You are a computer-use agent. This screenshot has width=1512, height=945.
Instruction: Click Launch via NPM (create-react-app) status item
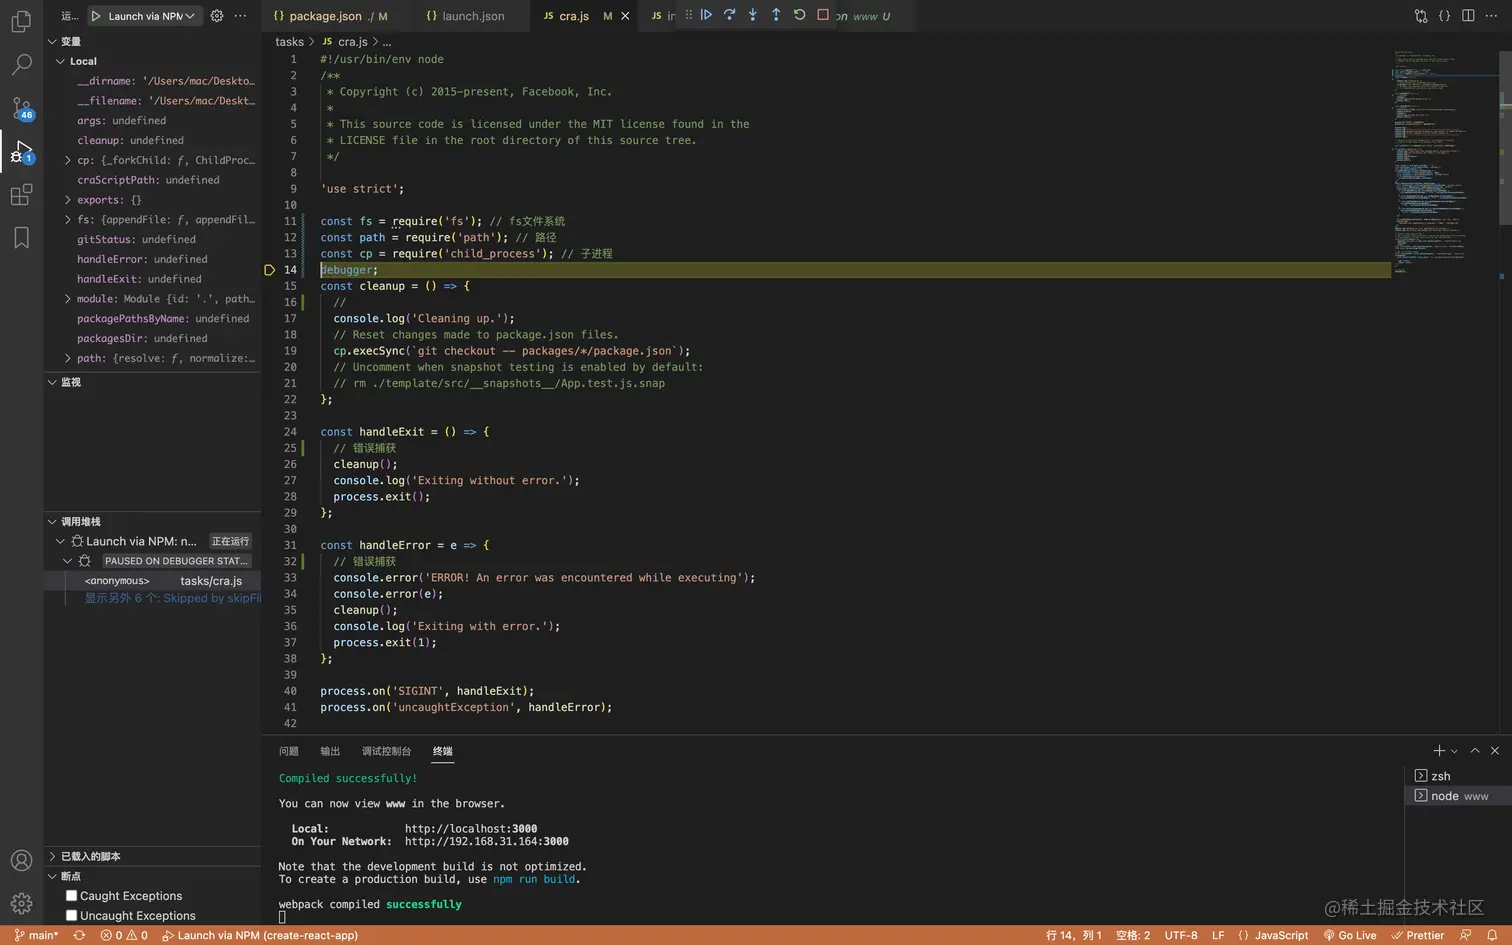[260, 935]
